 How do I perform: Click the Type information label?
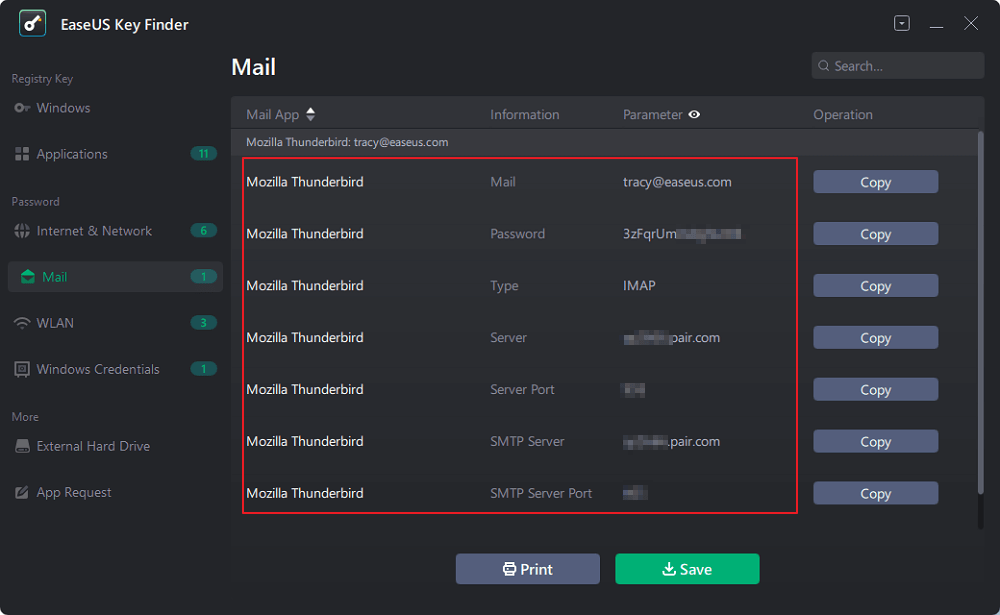pos(504,286)
